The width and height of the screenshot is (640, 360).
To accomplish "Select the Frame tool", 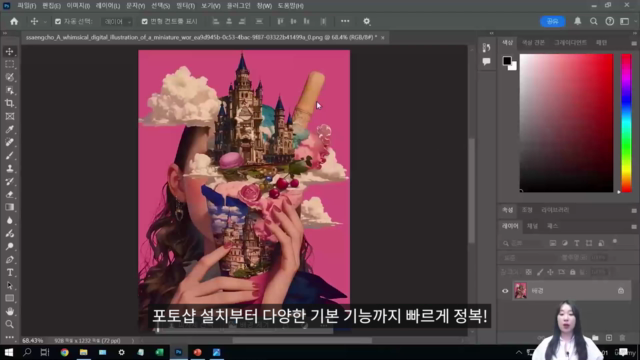I will pos(9,116).
